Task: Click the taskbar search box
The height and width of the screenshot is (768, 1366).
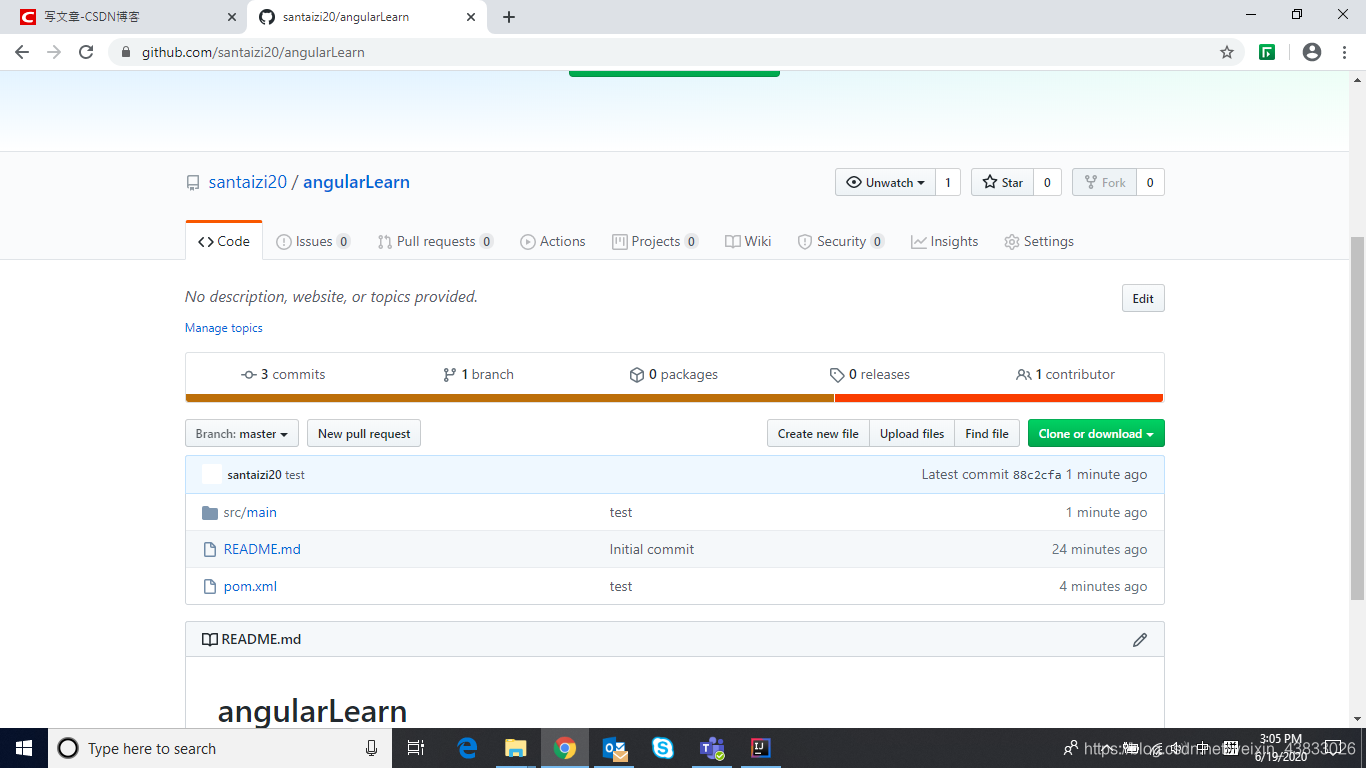Action: 220,748
